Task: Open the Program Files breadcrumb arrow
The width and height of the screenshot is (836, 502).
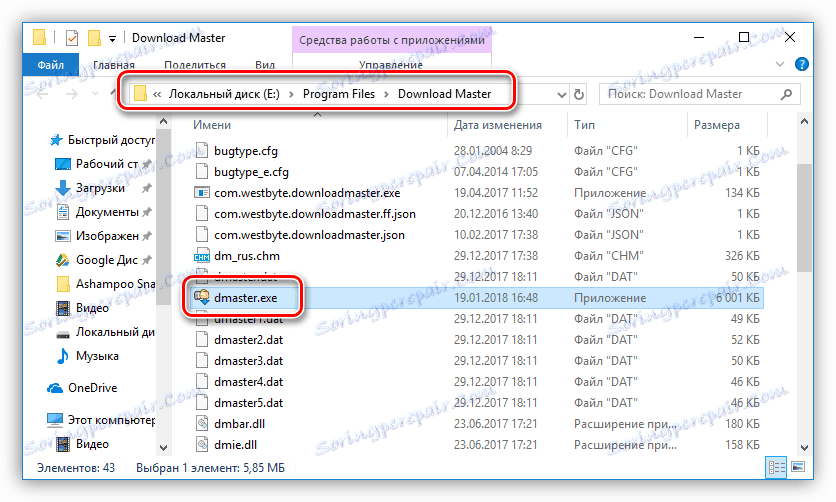Action: point(386,94)
